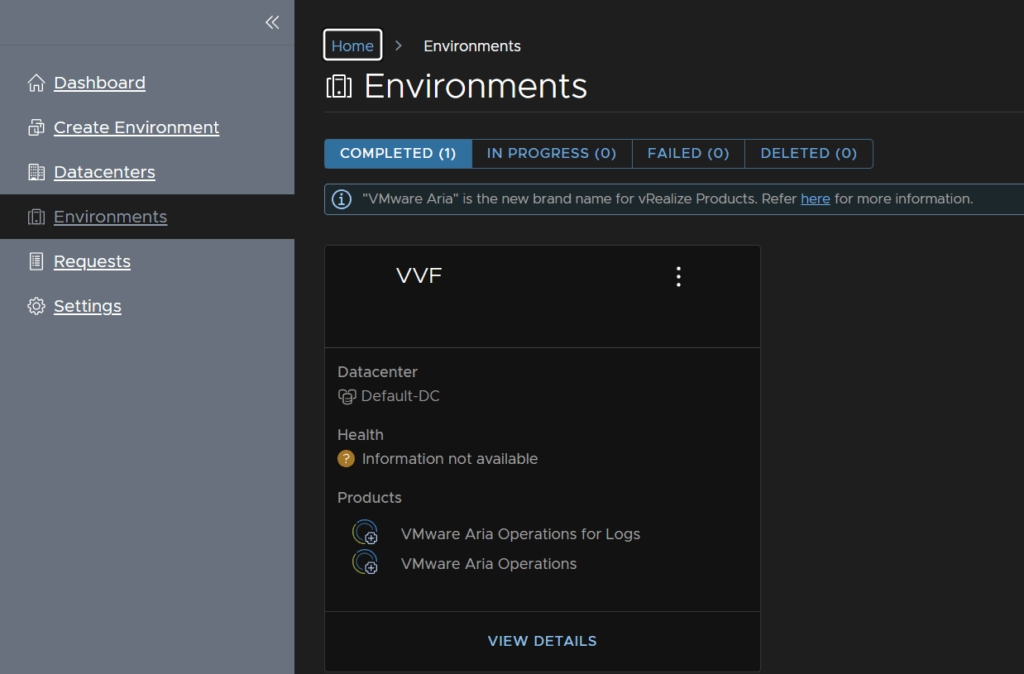The height and width of the screenshot is (674, 1024).
Task: Click the info icon in the banner
Action: coord(342,199)
